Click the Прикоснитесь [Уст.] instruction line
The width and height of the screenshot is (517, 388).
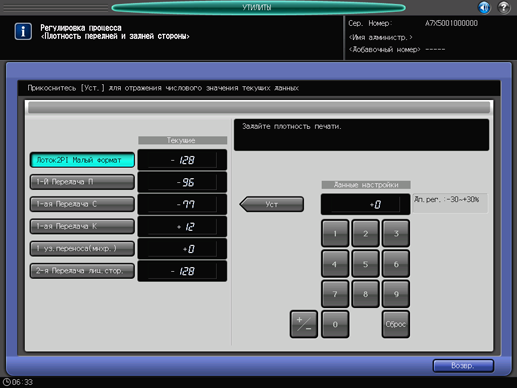click(x=163, y=88)
